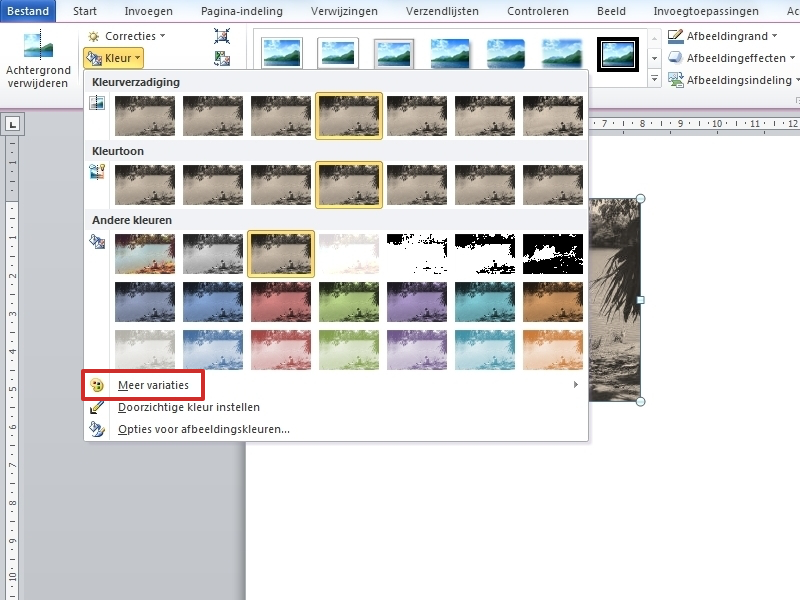
Task: Apply the dark purple recolor thumbnail
Action: [x=417, y=302]
